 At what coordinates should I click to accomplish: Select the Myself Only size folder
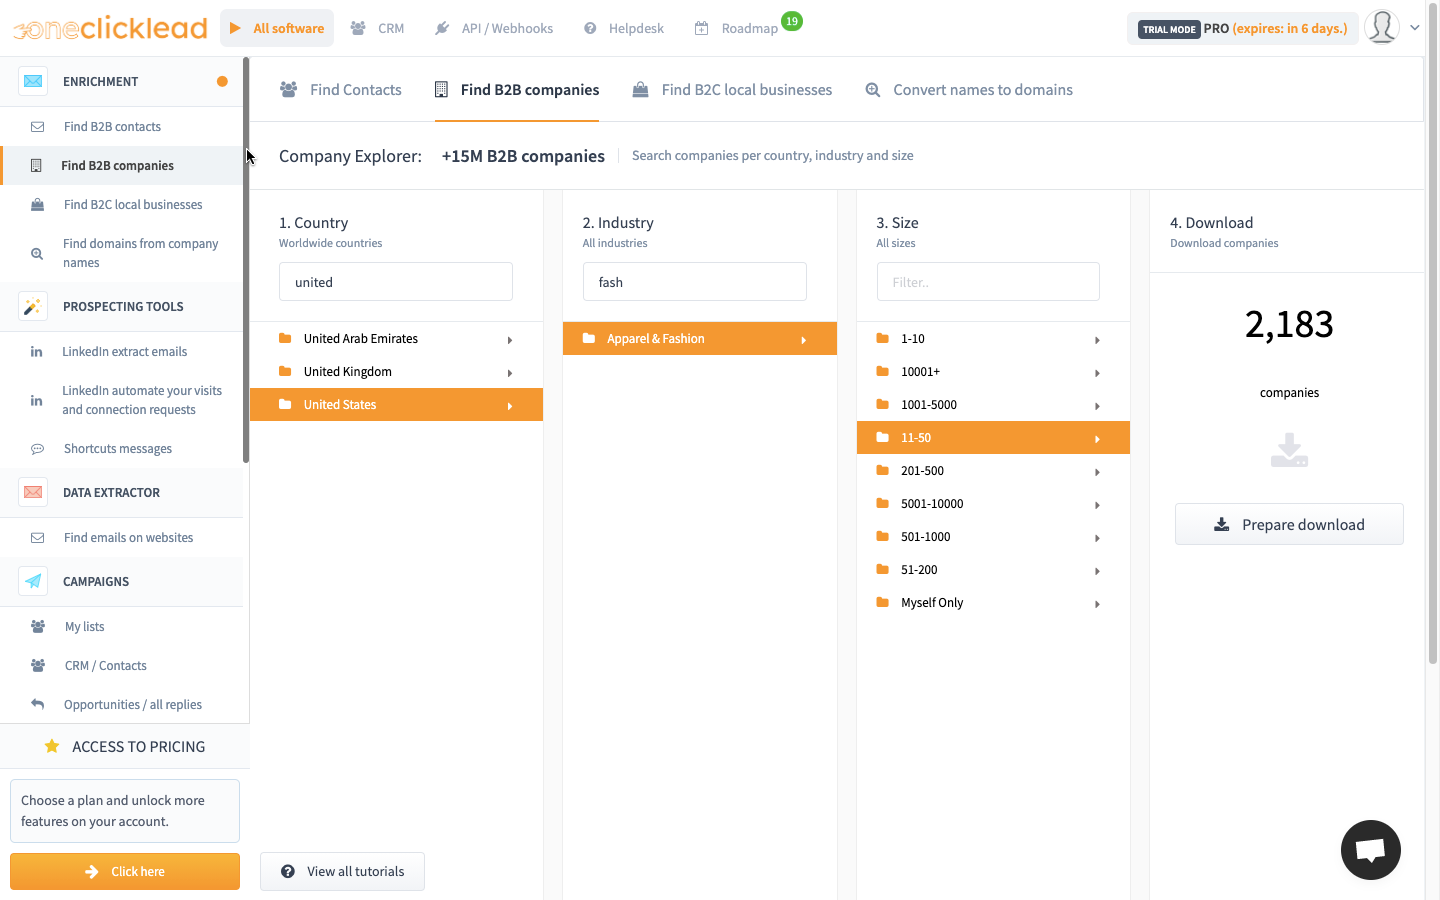pos(993,603)
